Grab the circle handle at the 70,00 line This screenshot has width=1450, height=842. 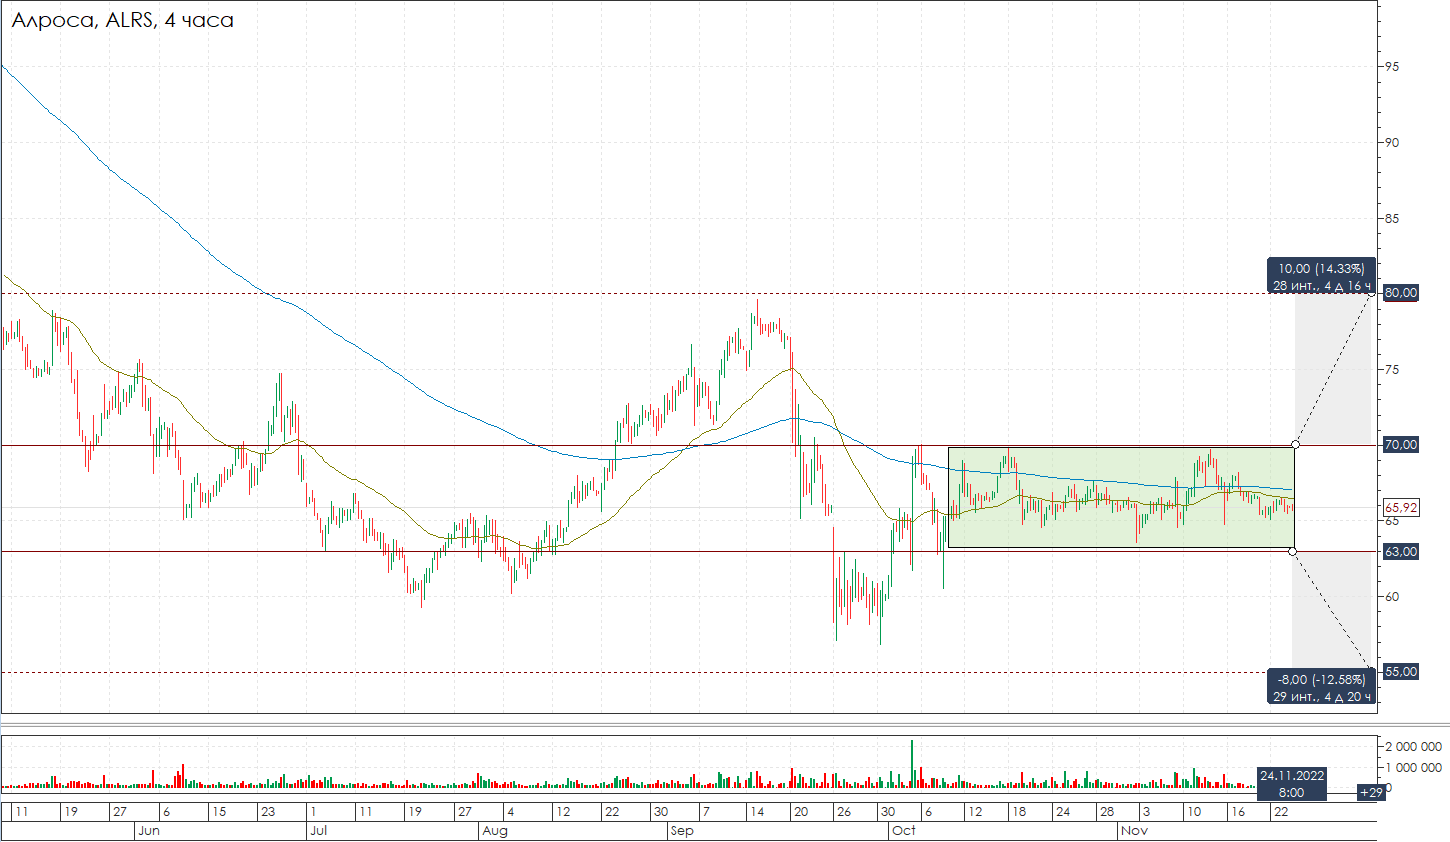1296,444
